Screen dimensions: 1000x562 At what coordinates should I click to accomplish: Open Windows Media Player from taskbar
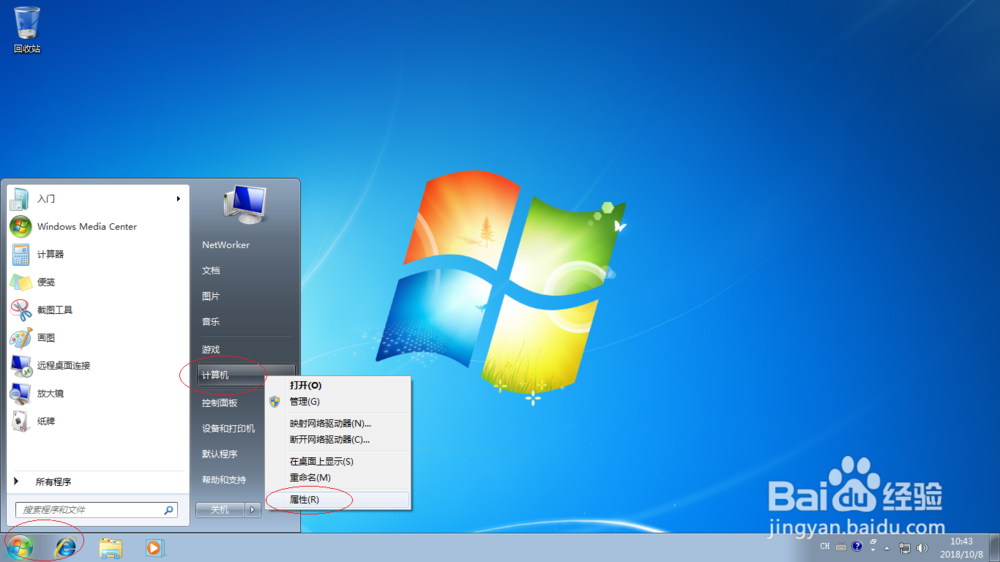pyautogui.click(x=154, y=547)
